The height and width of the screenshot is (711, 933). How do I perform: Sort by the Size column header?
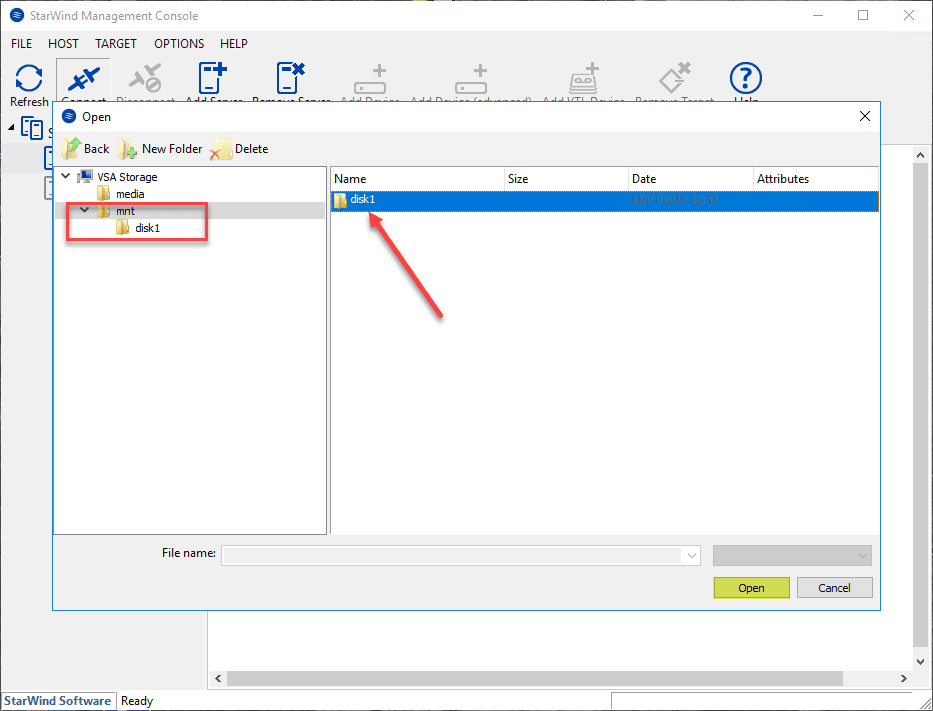566,178
